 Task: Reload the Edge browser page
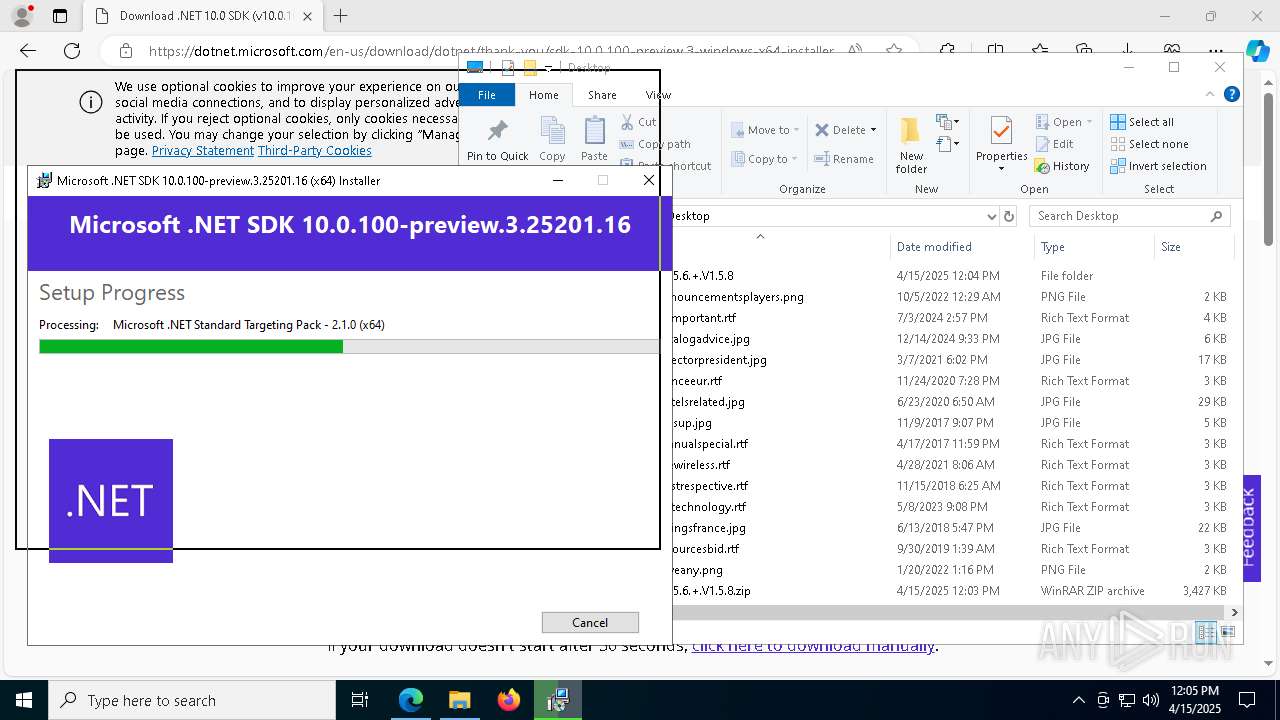pos(72,51)
